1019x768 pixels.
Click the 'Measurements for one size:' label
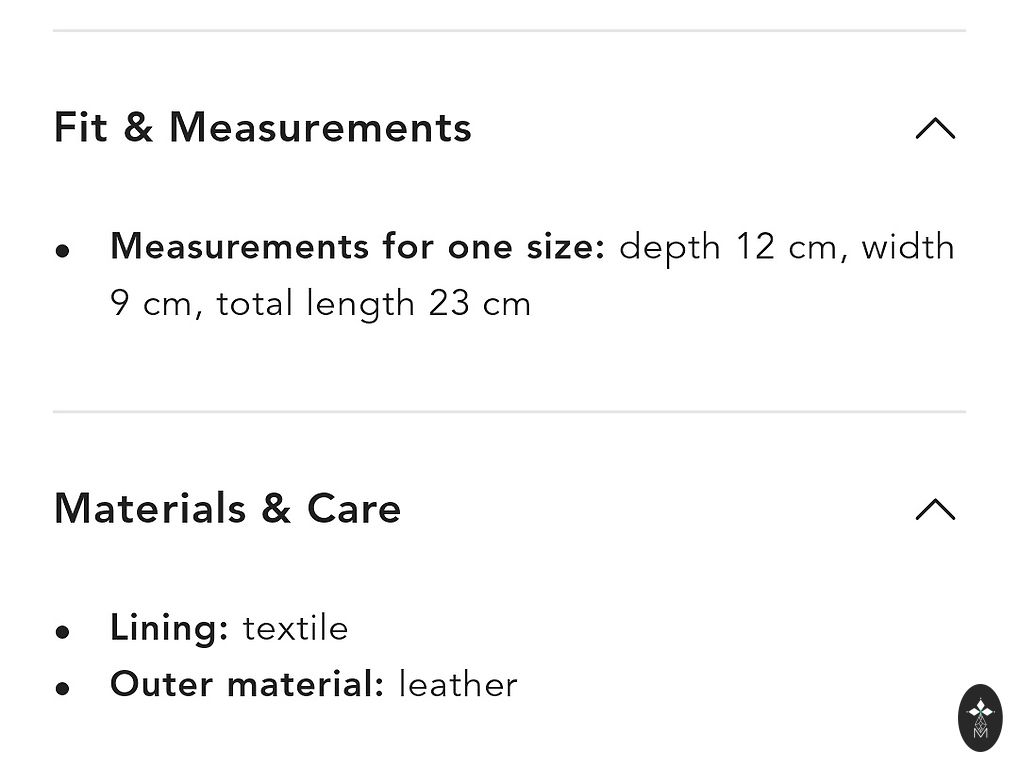tap(357, 247)
